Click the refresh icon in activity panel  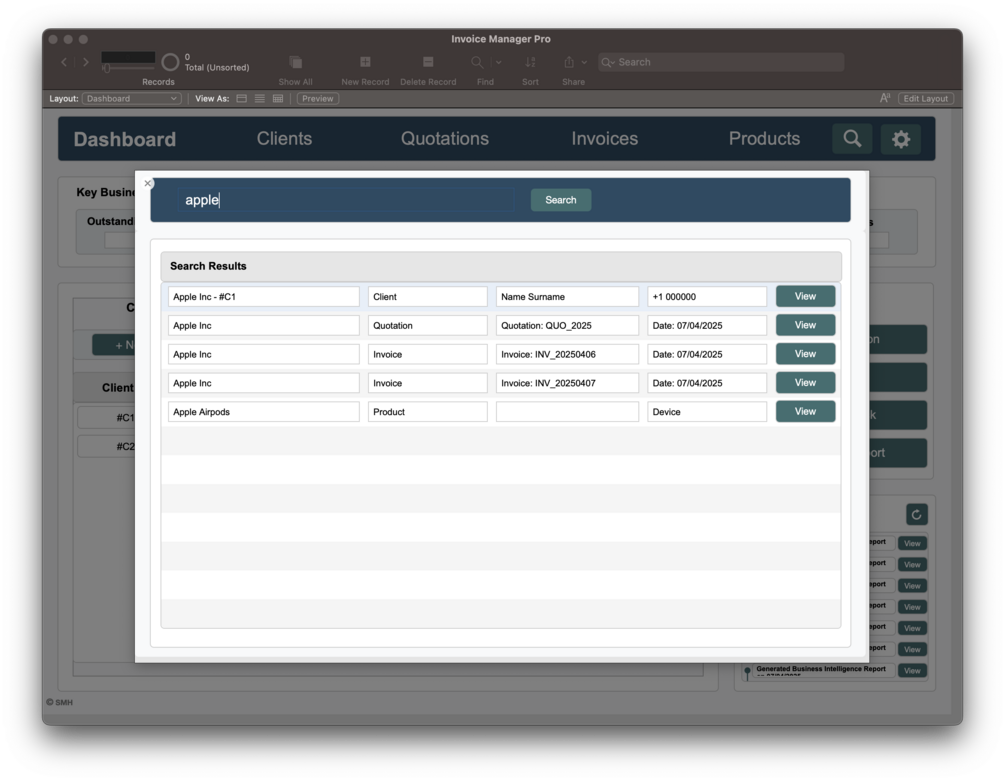(x=917, y=514)
